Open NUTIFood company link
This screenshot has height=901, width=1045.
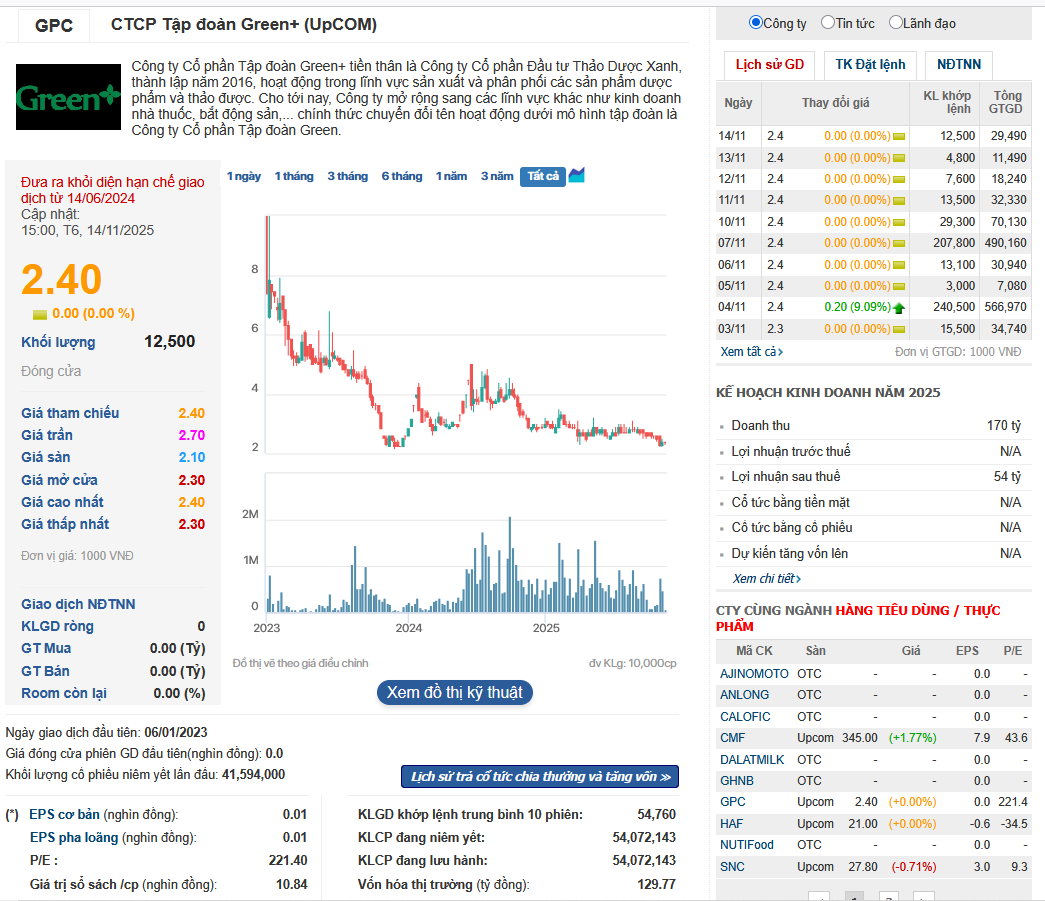click(746, 844)
